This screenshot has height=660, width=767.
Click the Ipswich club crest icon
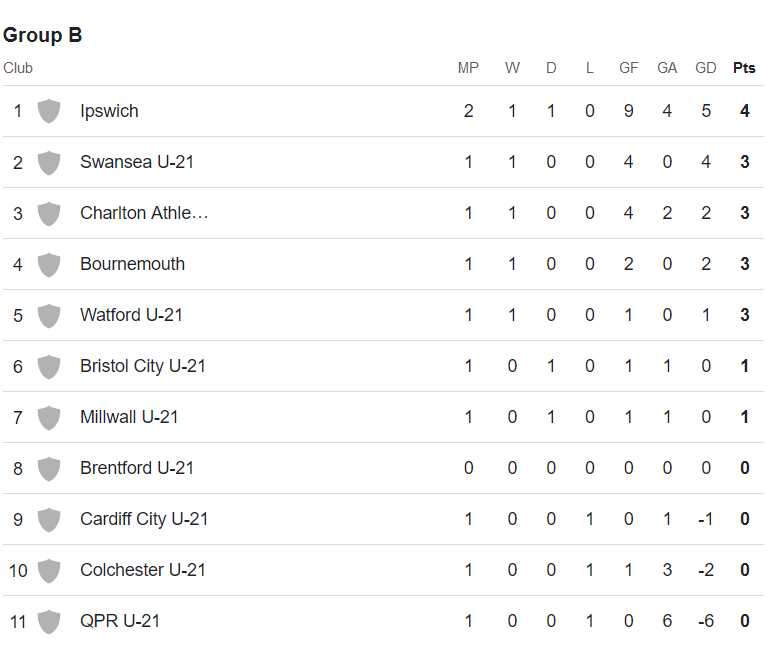coord(49,111)
